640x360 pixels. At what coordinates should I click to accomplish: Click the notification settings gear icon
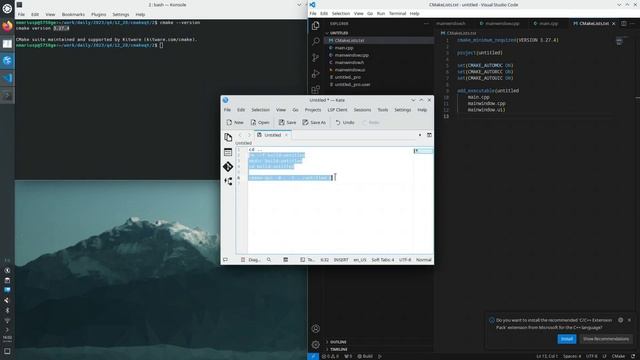pyautogui.click(x=620, y=320)
